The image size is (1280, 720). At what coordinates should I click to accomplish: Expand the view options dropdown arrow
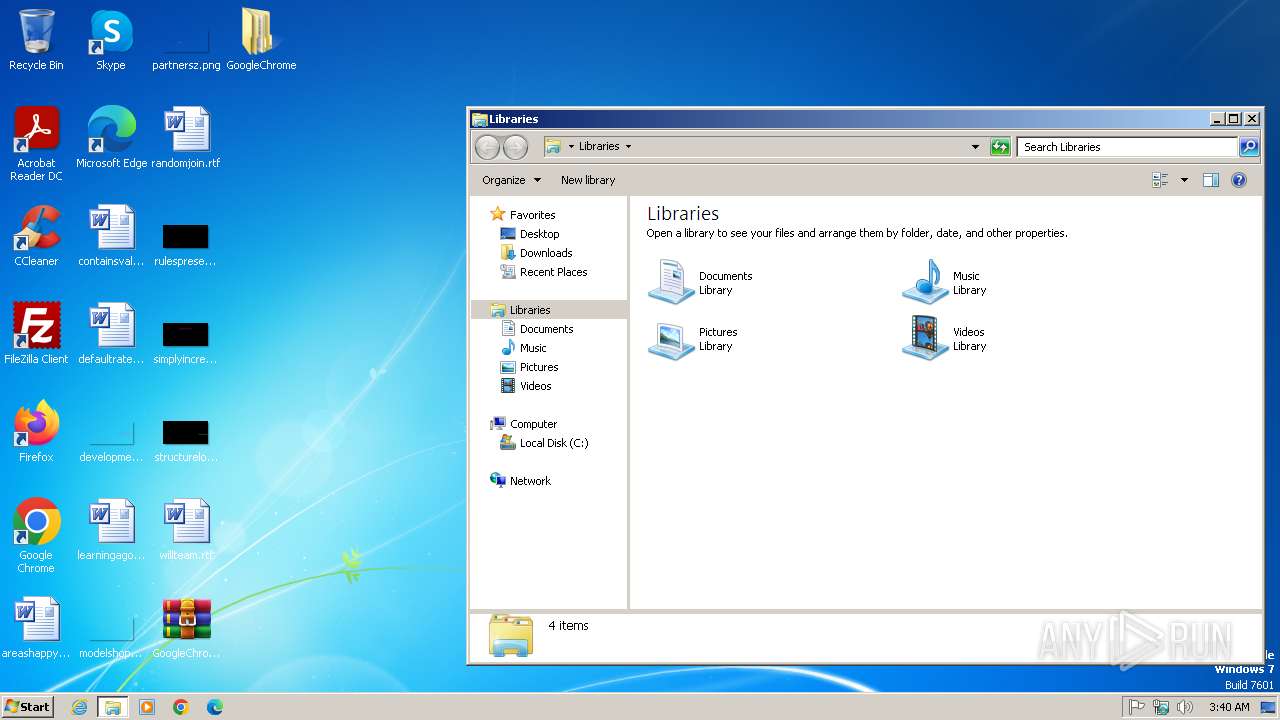(1184, 180)
